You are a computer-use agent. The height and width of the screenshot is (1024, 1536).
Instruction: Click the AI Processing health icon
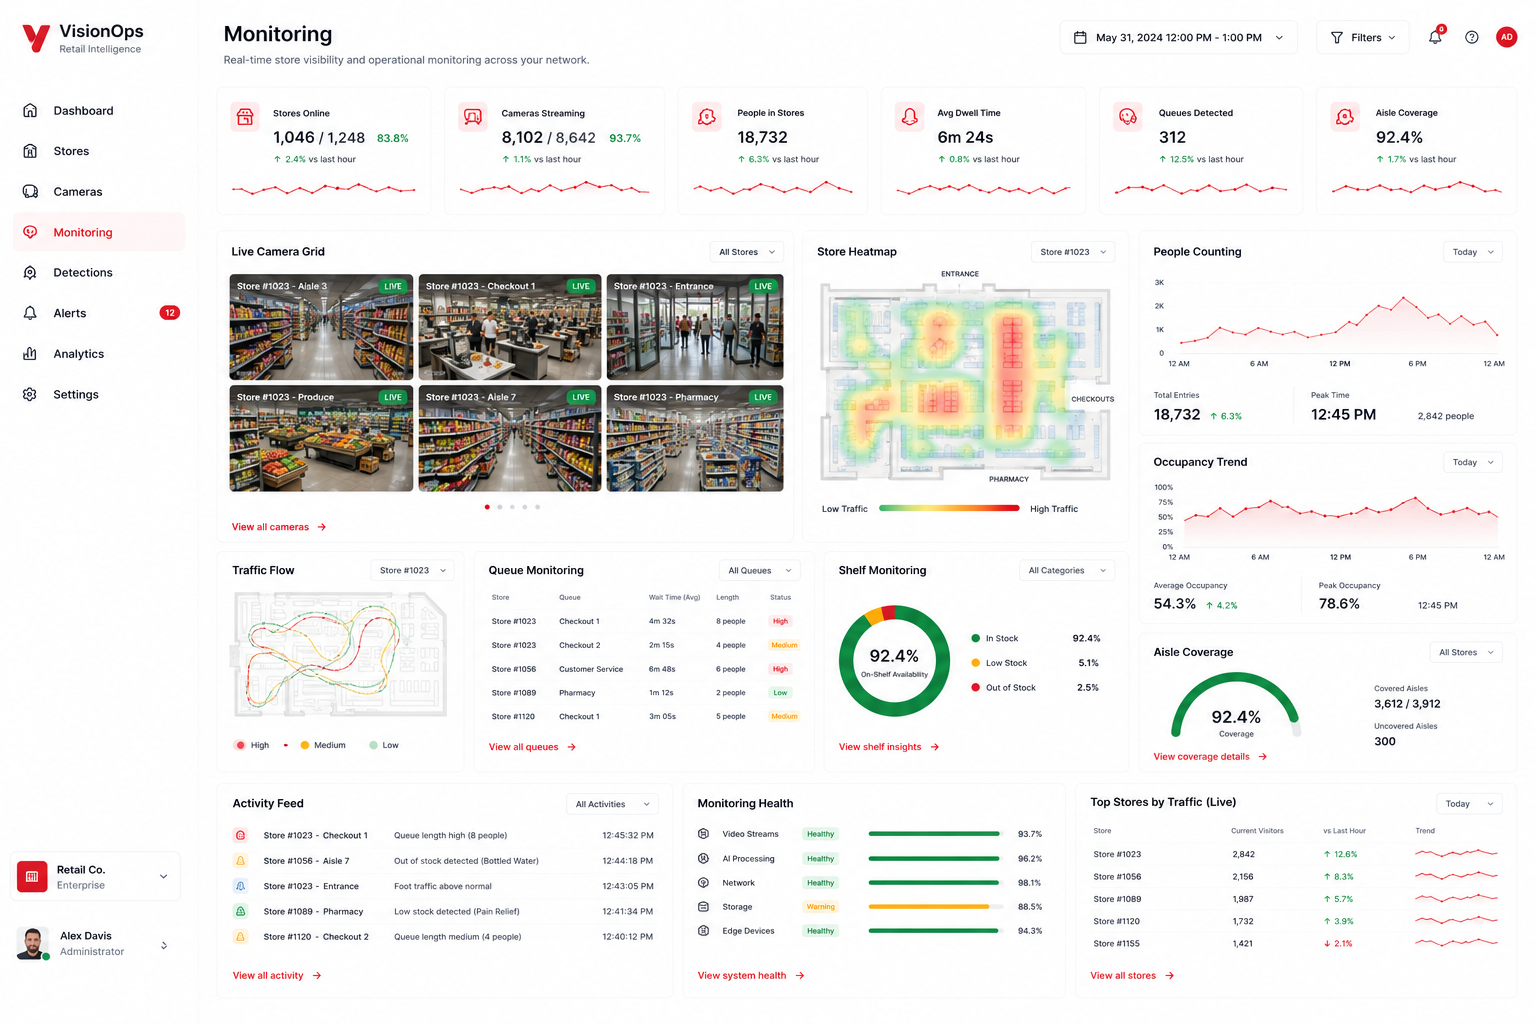703,858
